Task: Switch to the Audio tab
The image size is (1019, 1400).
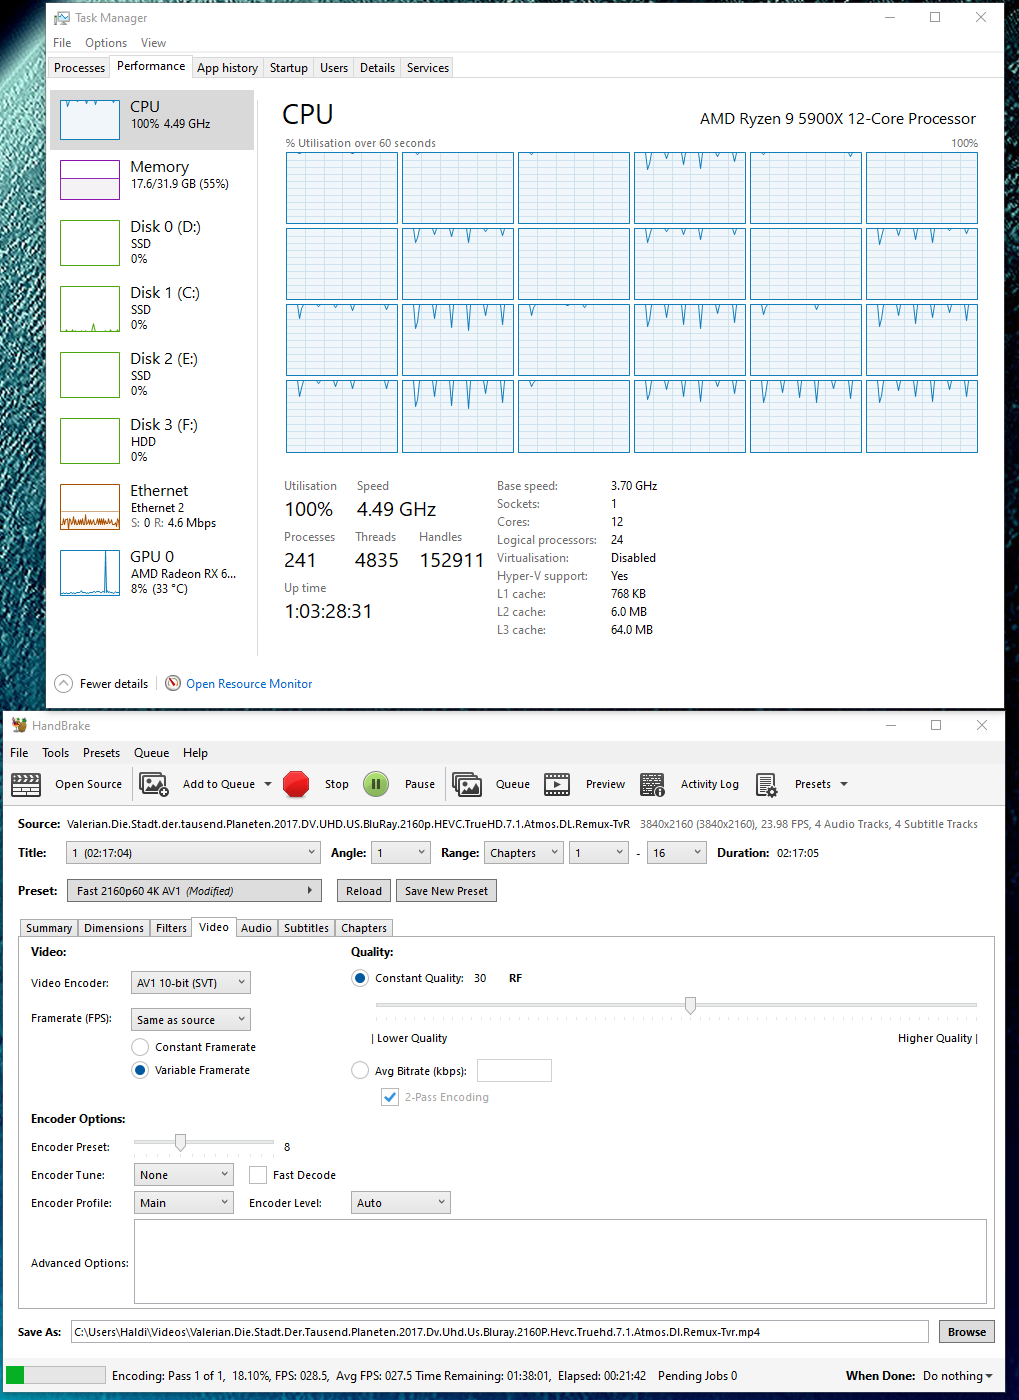Action: pyautogui.click(x=256, y=928)
